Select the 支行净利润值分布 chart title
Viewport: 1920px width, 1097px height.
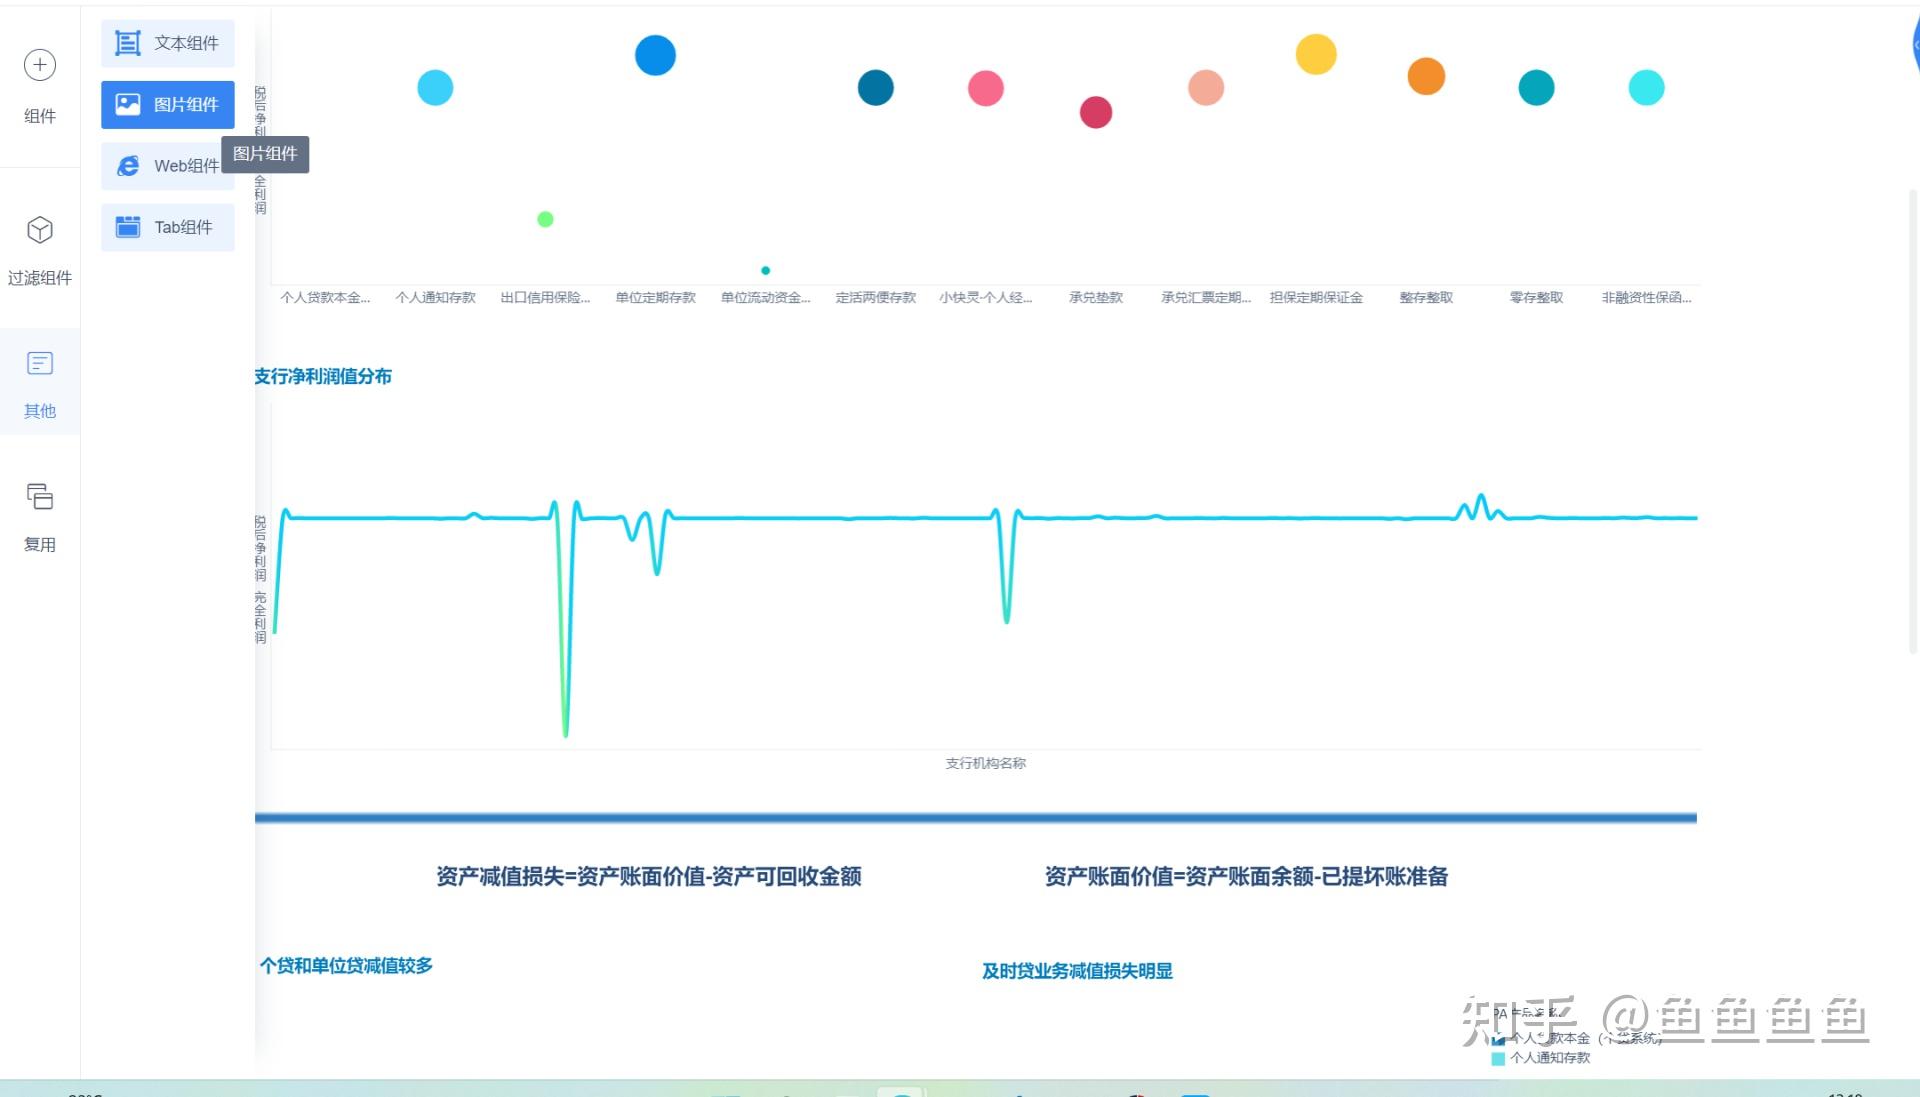click(x=323, y=376)
